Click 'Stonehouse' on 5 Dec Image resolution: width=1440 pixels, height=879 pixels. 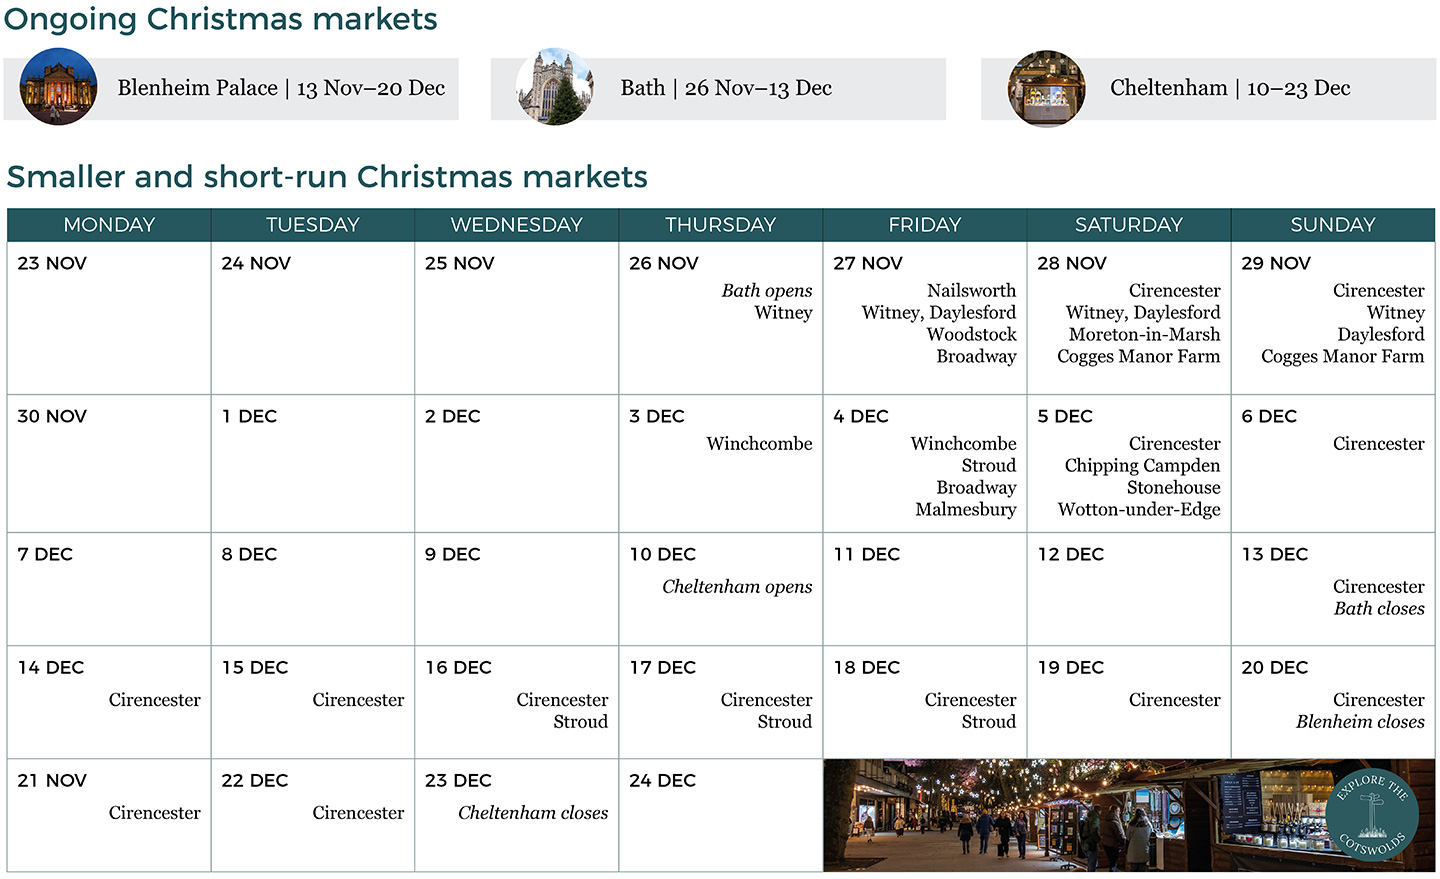coord(1174,488)
